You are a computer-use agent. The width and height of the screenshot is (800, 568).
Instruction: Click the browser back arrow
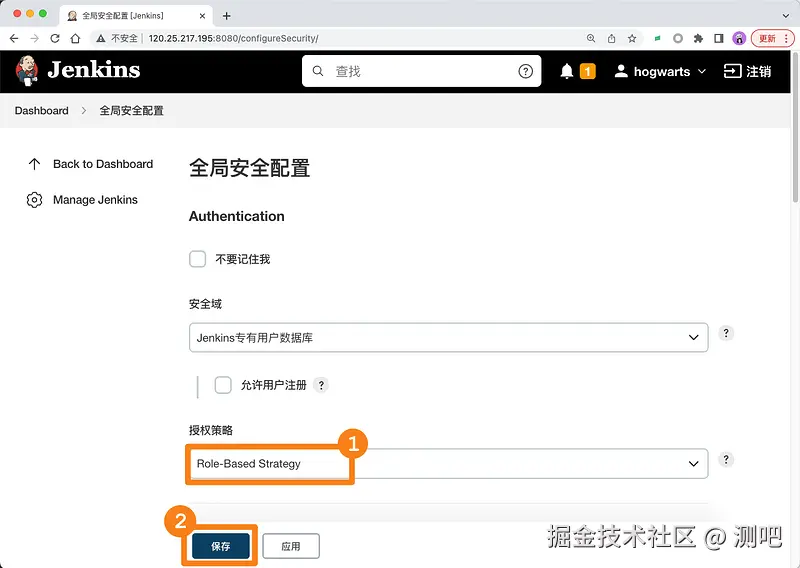[x=14, y=38]
